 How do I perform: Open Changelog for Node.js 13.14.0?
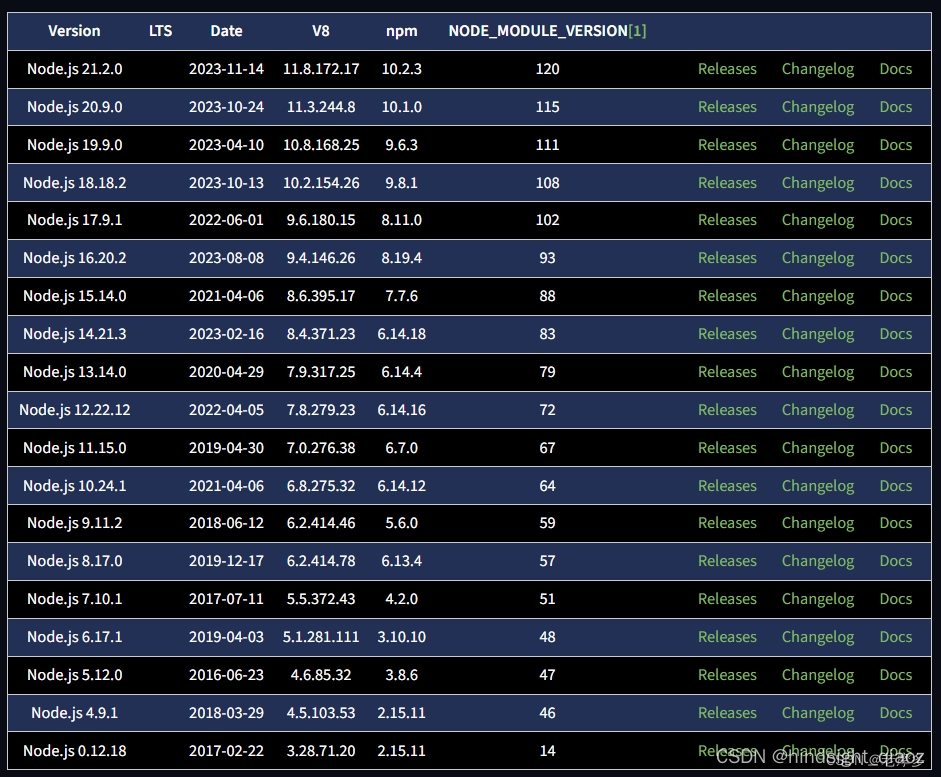(817, 371)
